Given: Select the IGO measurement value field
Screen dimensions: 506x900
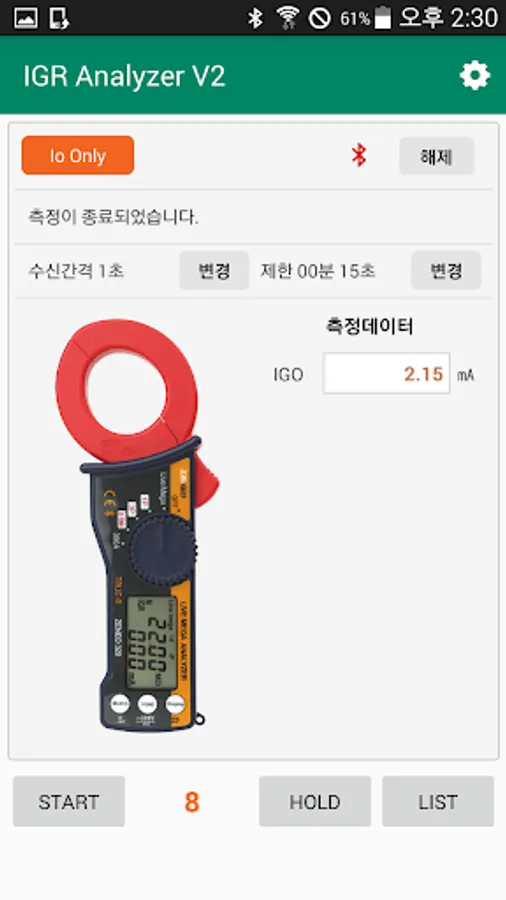Looking at the screenshot, I should [x=386, y=374].
